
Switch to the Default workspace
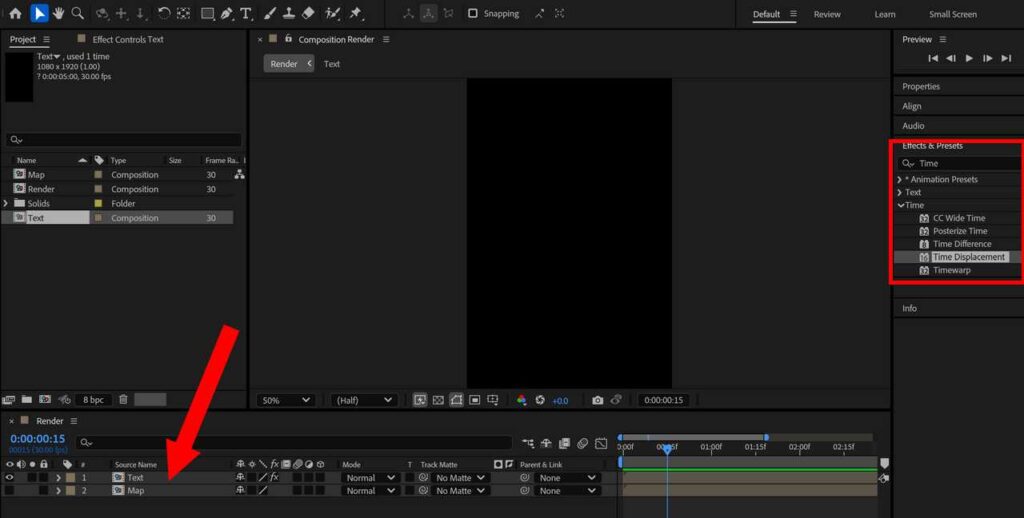pos(766,14)
